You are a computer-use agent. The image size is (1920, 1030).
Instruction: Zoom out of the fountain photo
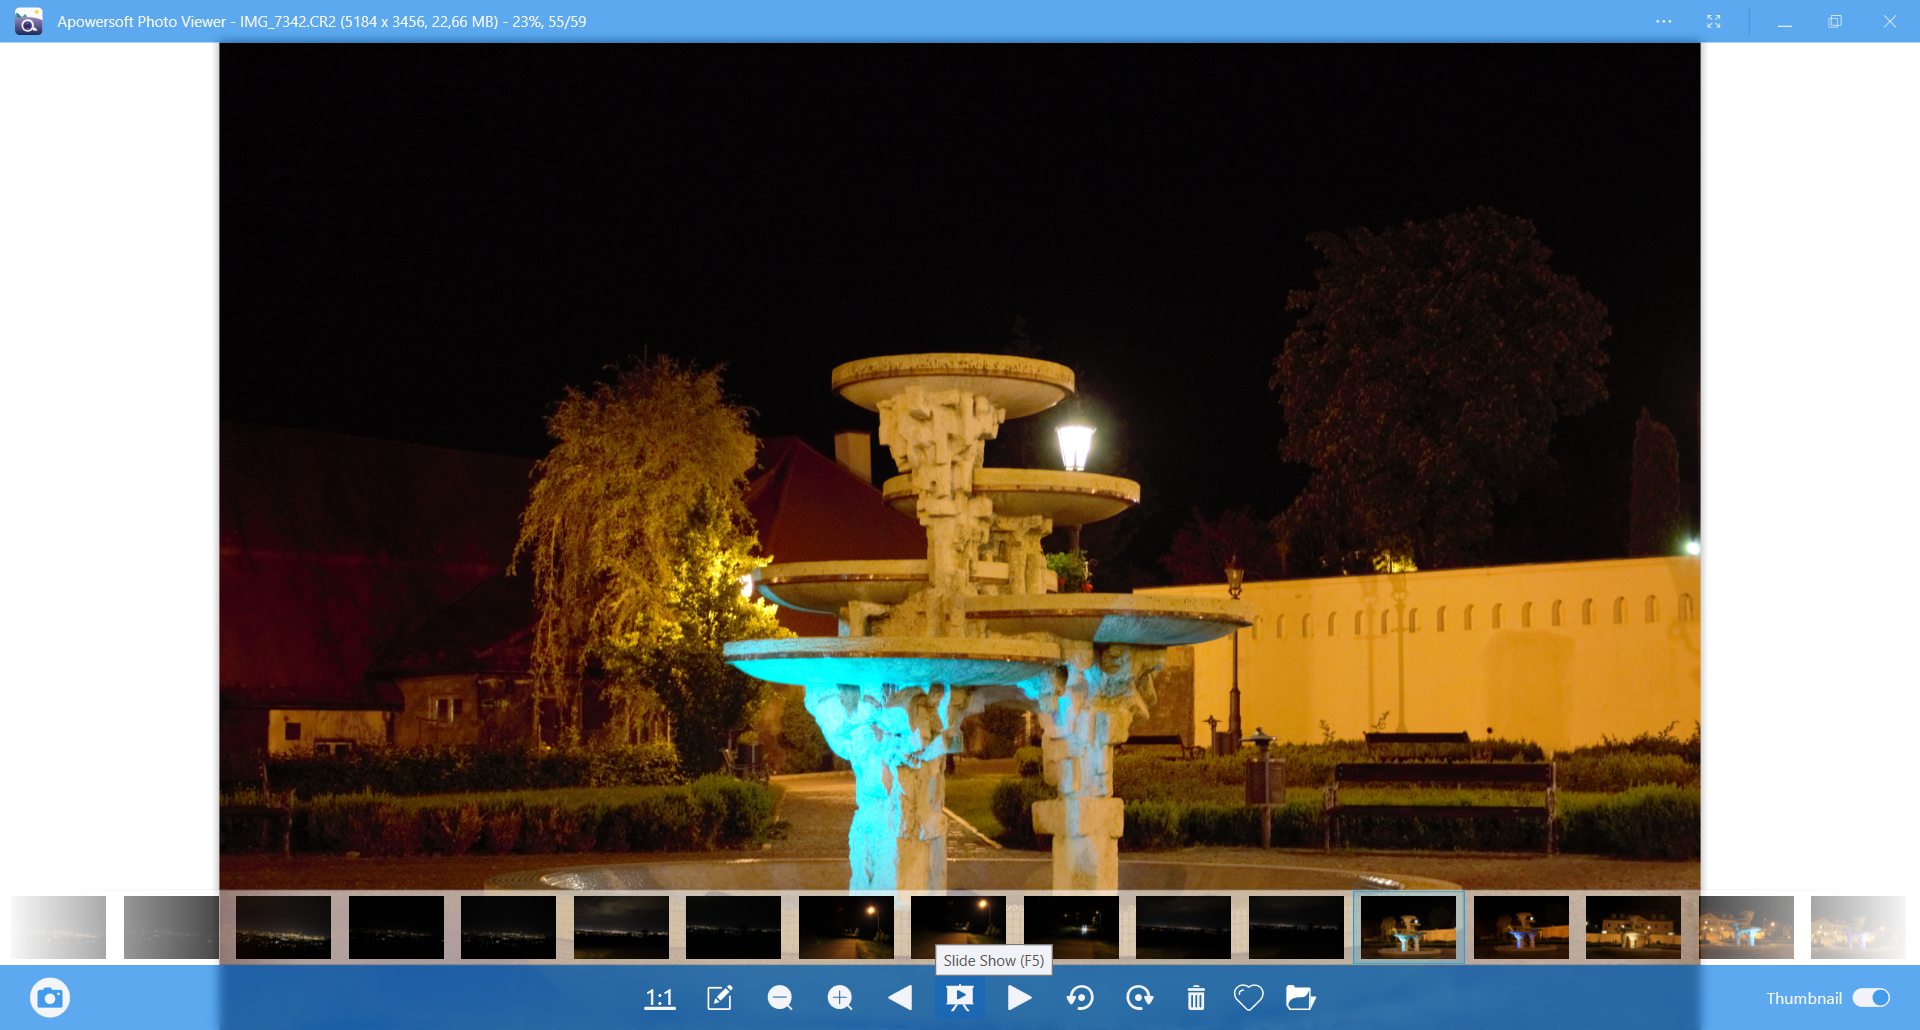(x=780, y=997)
